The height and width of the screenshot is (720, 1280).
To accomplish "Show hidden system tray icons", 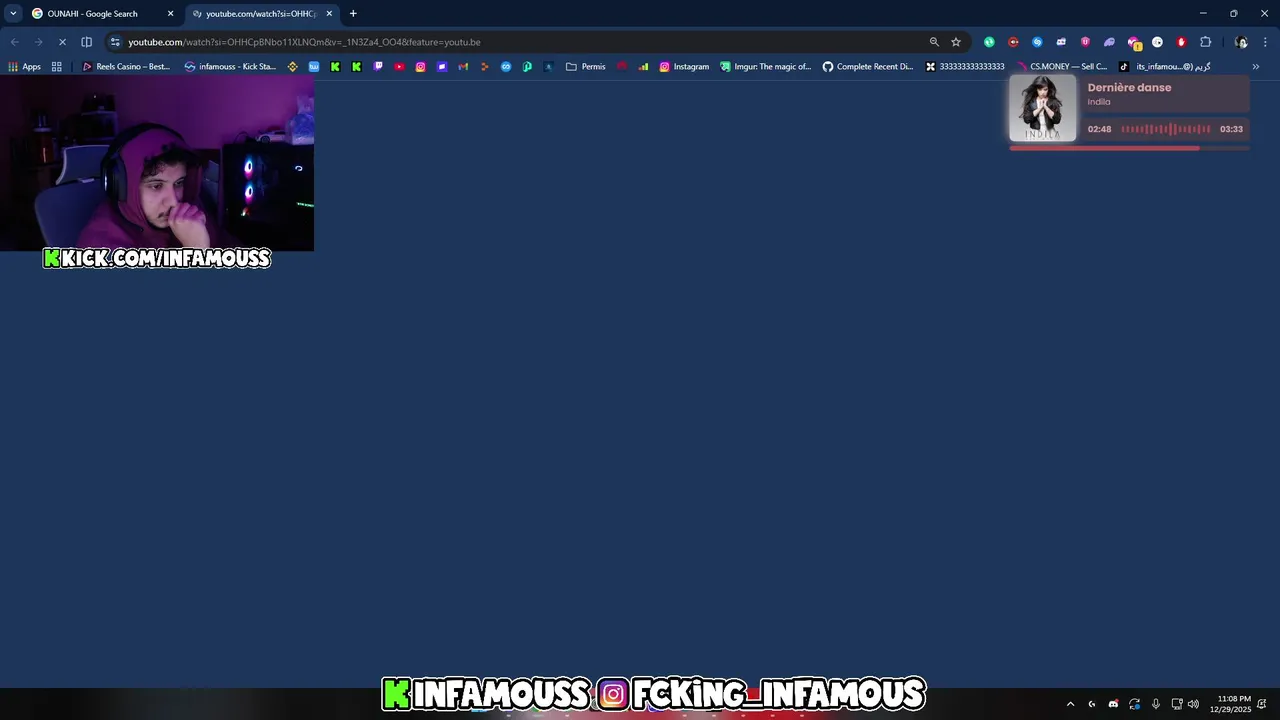I will [x=1070, y=704].
